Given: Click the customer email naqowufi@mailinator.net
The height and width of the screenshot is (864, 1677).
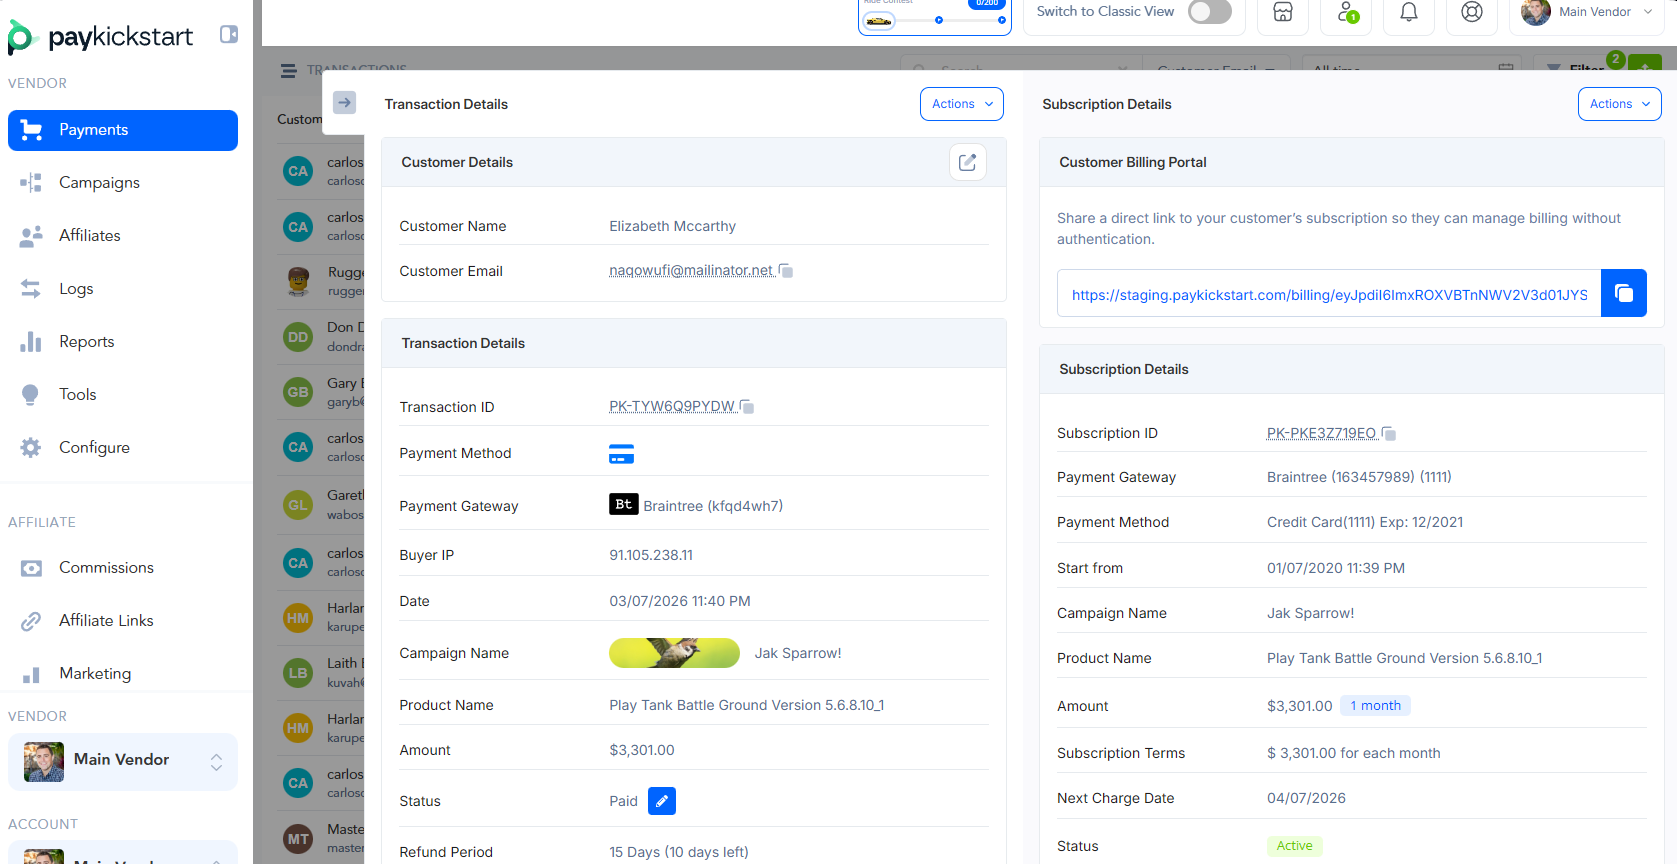Looking at the screenshot, I should pos(691,271).
